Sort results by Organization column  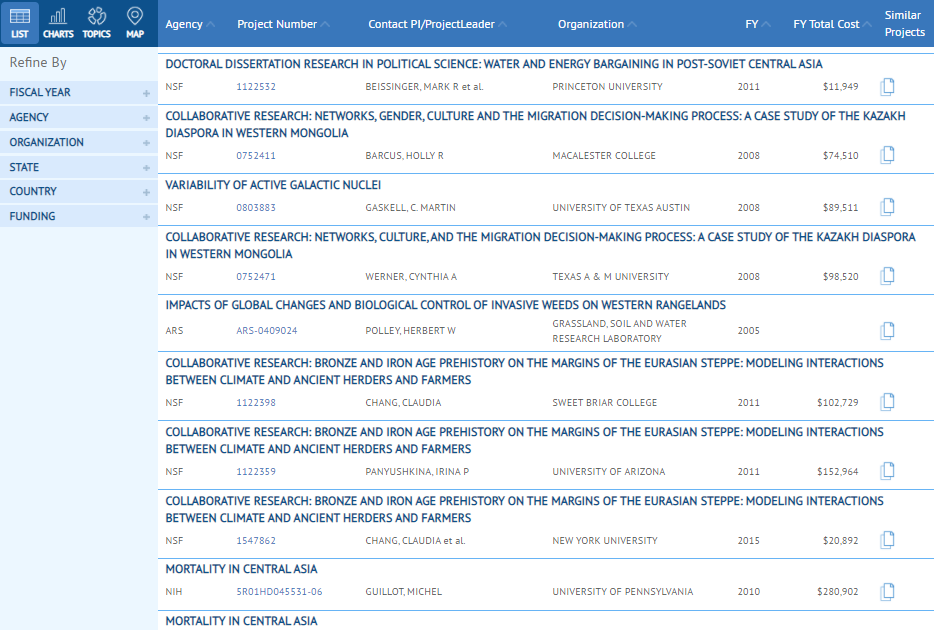point(597,24)
